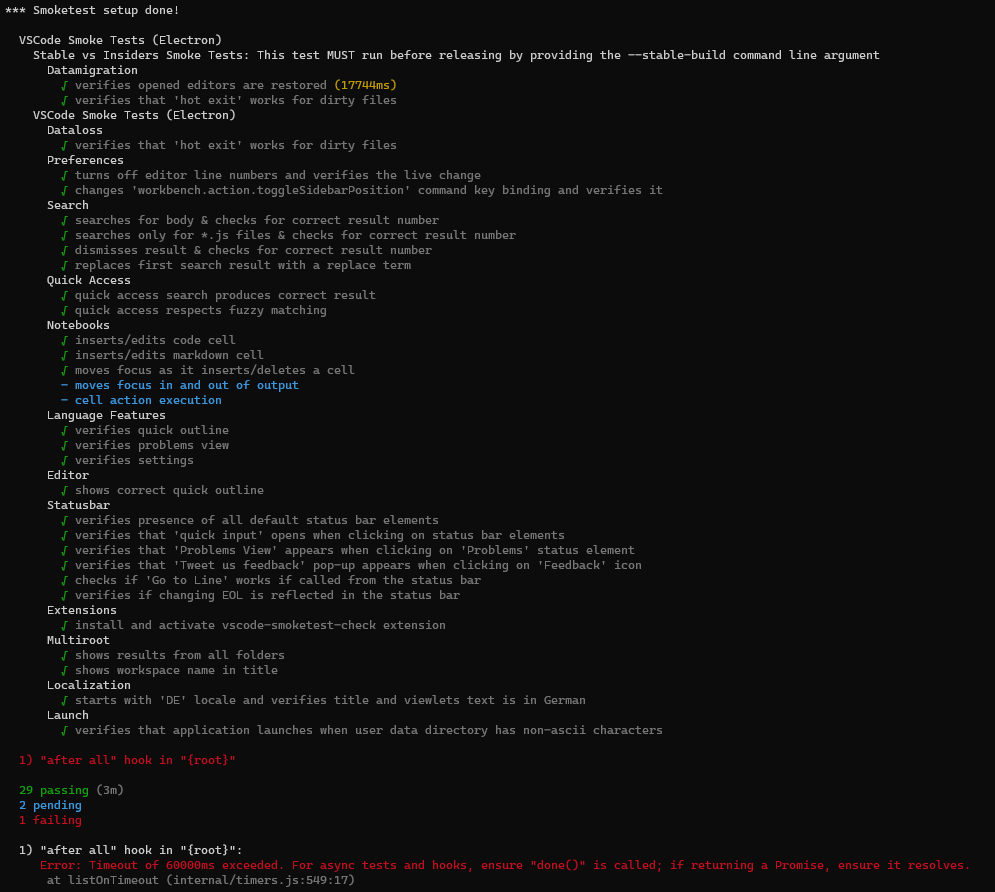Image resolution: width=995 pixels, height=892 pixels.
Task: Select the 'Quick Access' suite heading
Action: (x=89, y=280)
